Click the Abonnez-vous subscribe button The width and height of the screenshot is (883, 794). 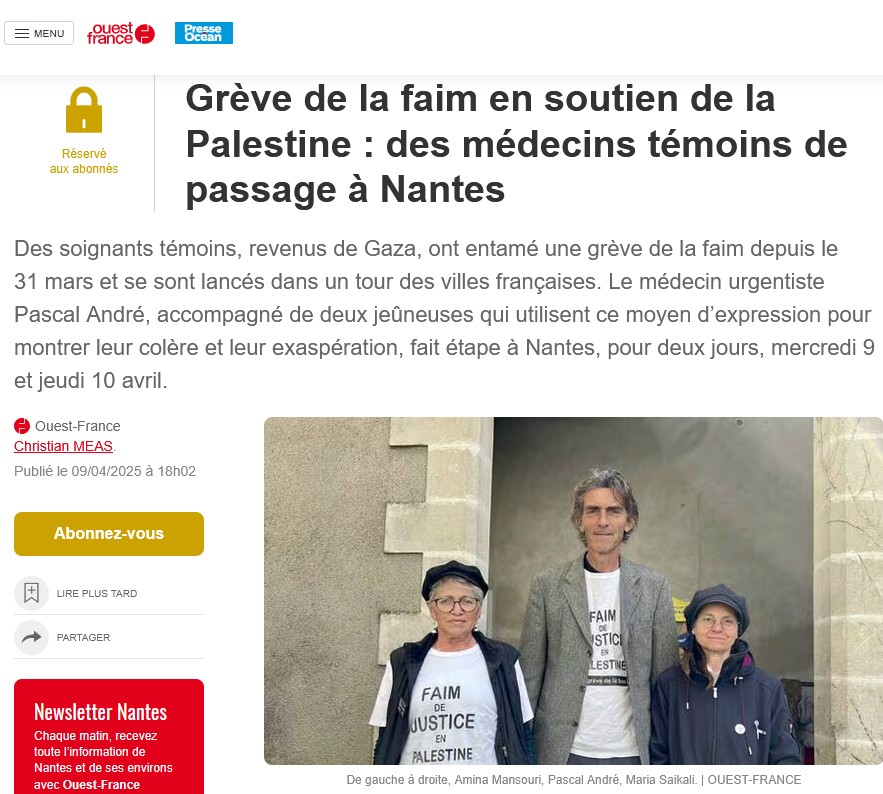109,534
